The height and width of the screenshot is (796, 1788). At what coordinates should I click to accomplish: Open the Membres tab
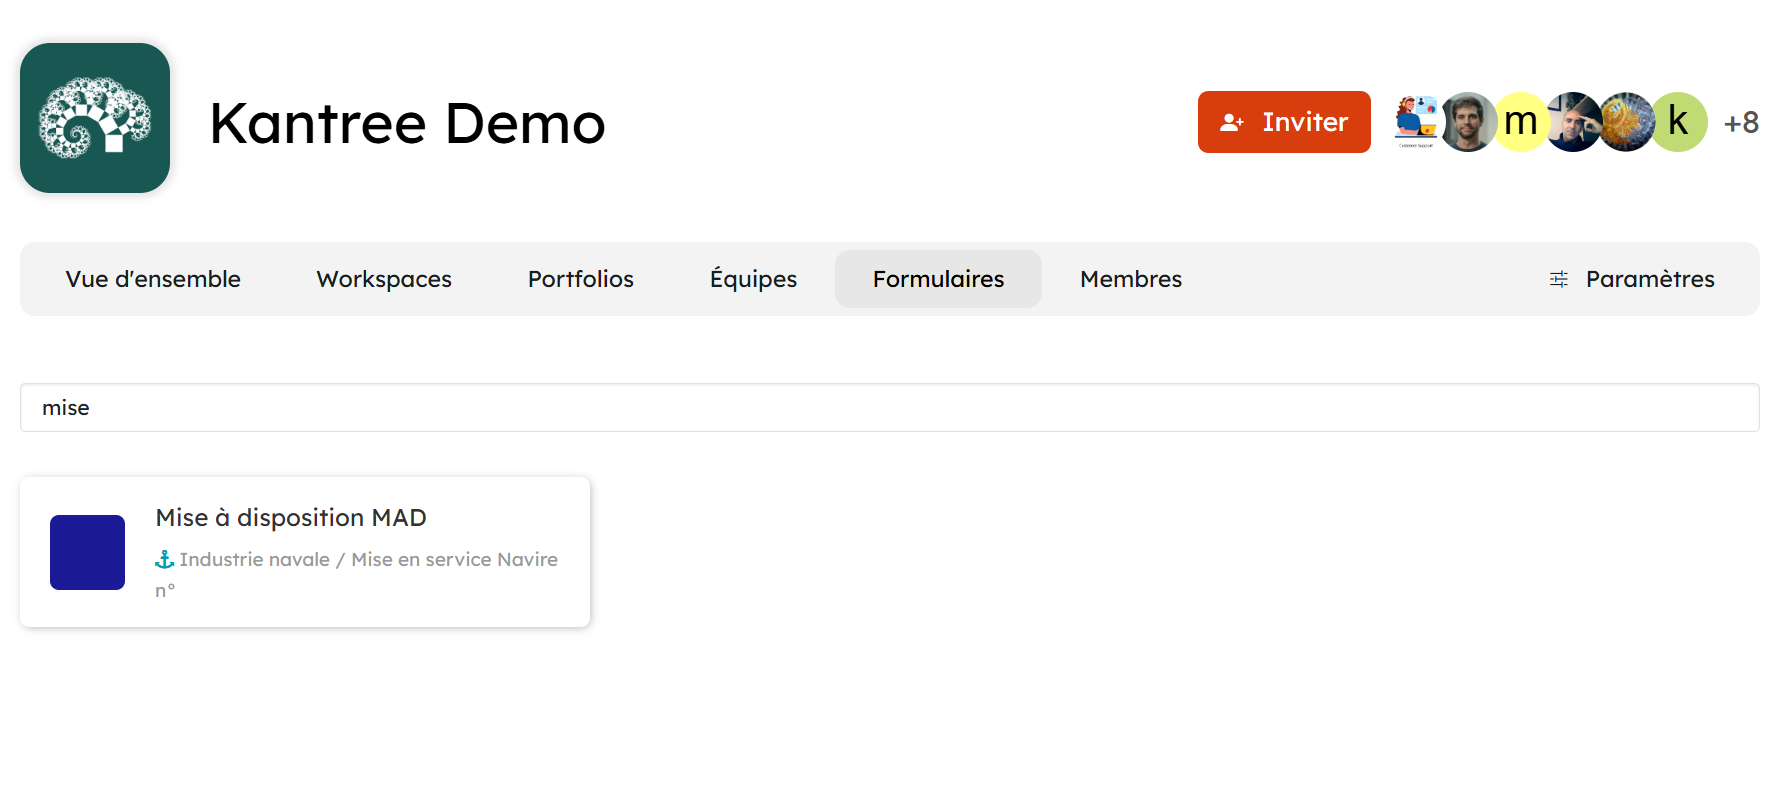[1131, 279]
